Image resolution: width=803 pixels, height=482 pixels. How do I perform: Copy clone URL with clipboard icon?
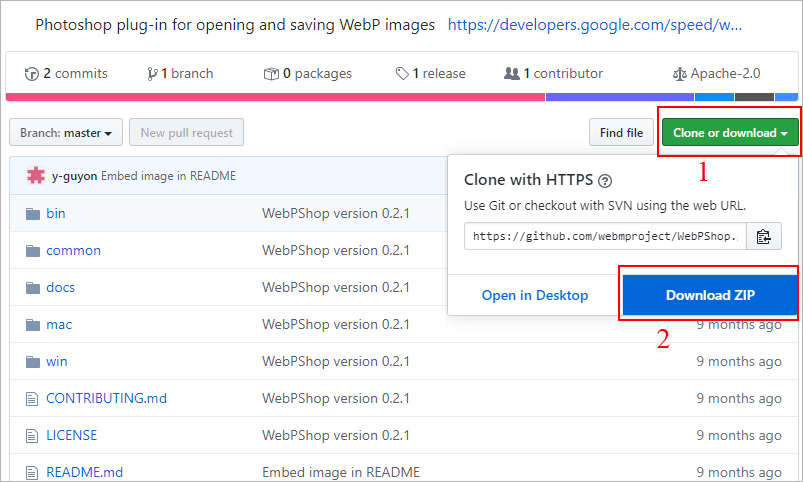(x=764, y=236)
